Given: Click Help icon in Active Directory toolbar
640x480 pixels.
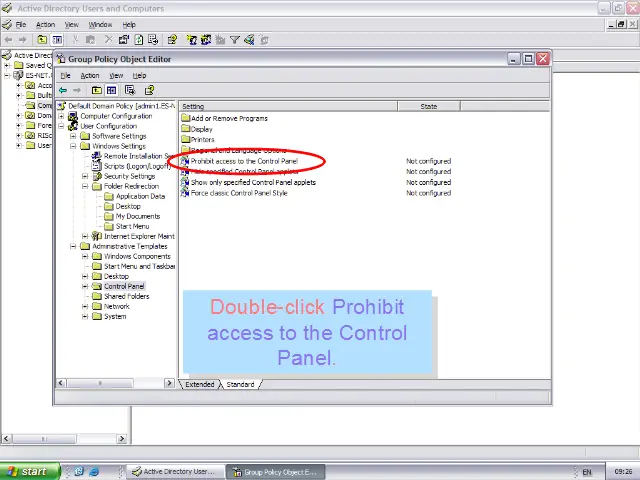Looking at the screenshot, I should tap(172, 40).
